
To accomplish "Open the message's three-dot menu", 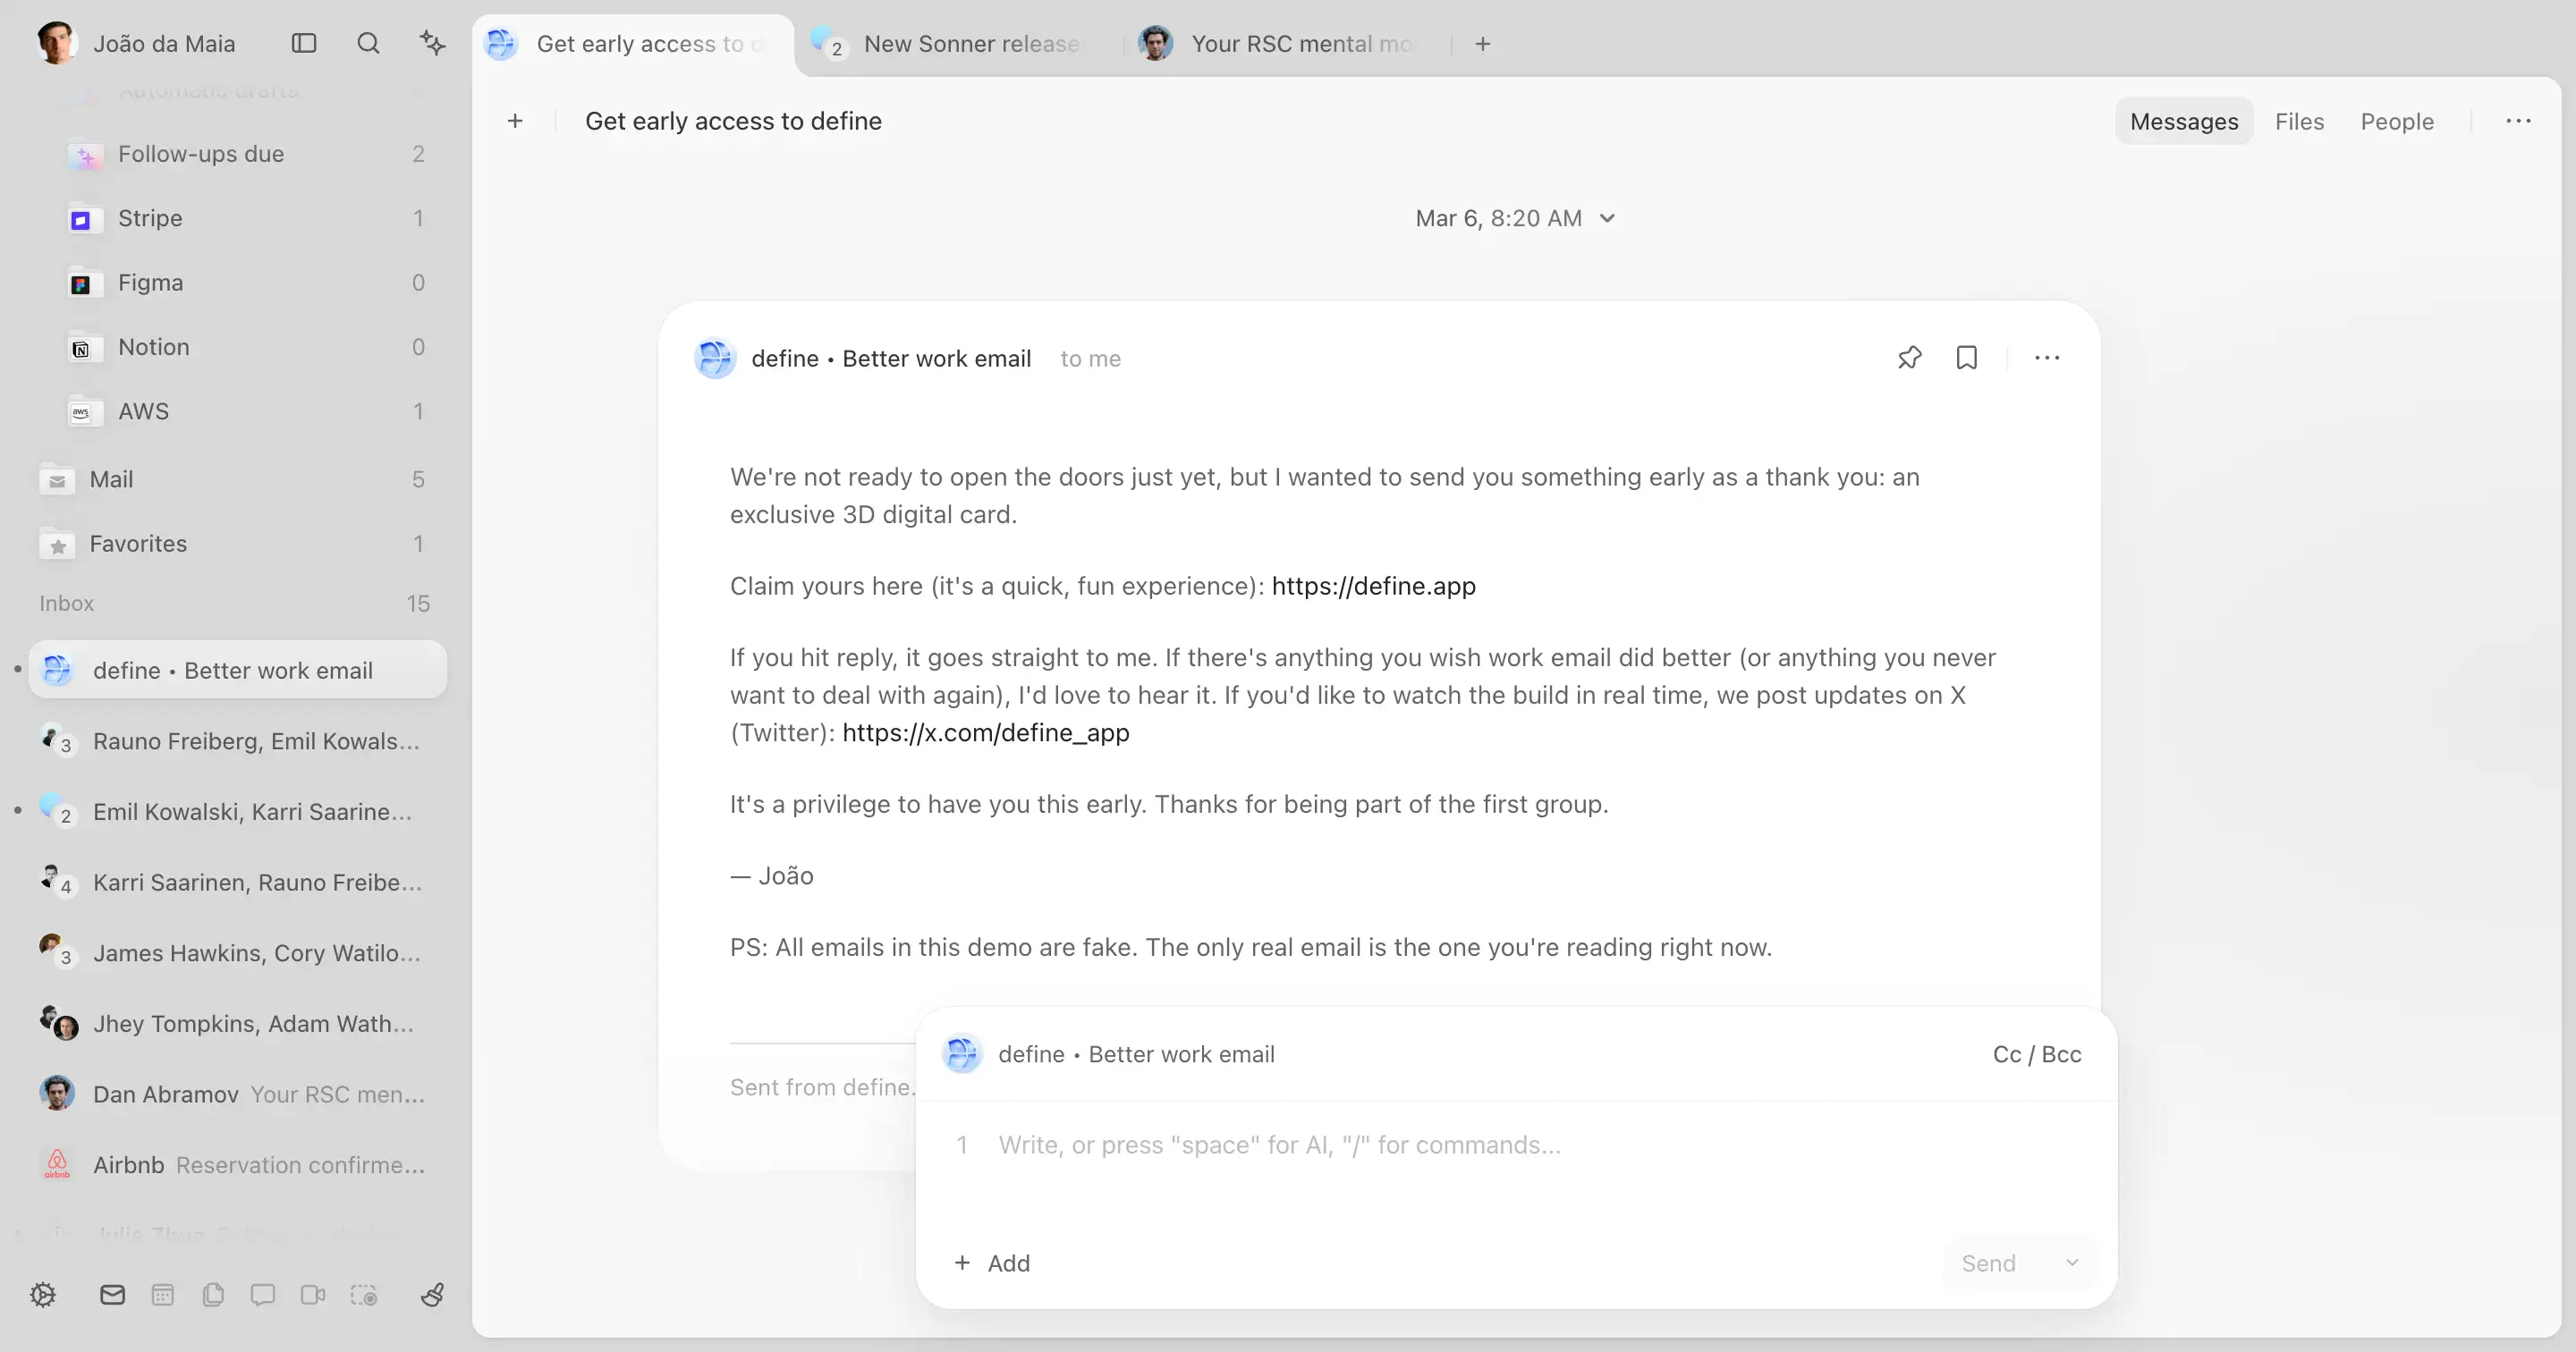I will (2047, 358).
